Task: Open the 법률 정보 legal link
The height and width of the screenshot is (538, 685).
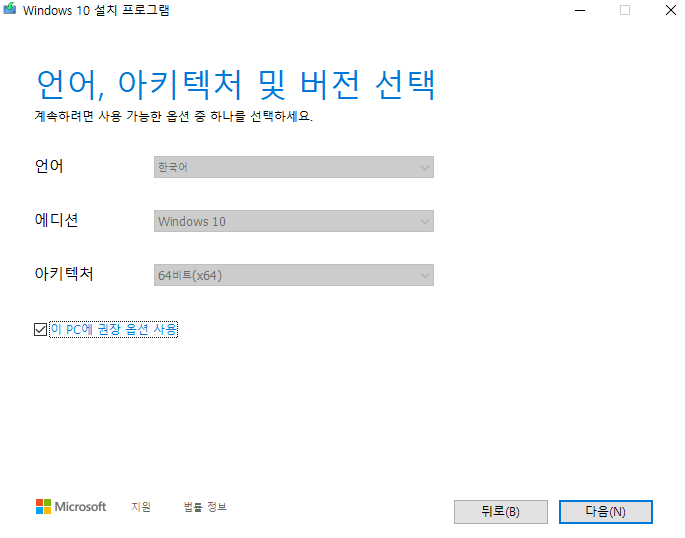Action: (x=205, y=507)
